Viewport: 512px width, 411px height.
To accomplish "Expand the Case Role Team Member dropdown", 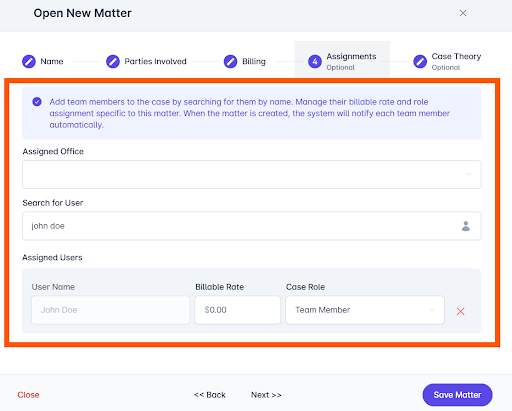I will 365,310.
